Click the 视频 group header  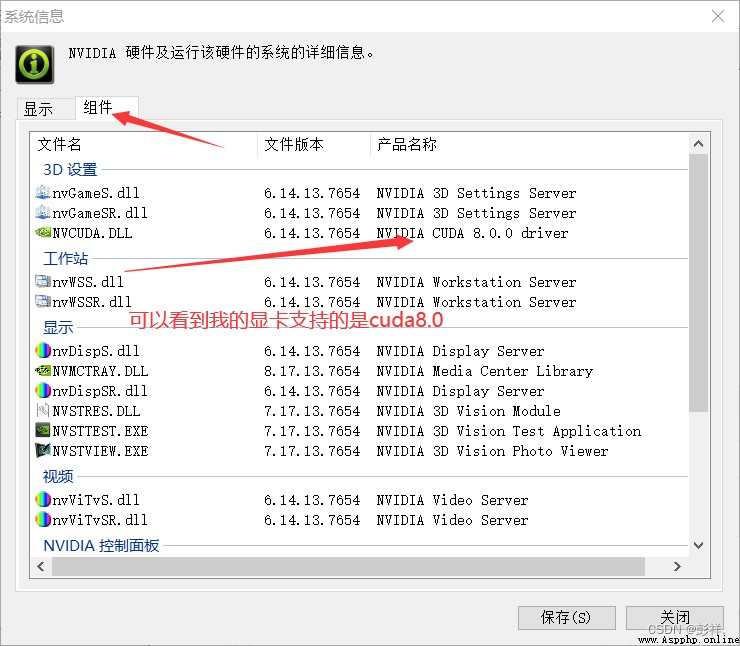[x=58, y=477]
